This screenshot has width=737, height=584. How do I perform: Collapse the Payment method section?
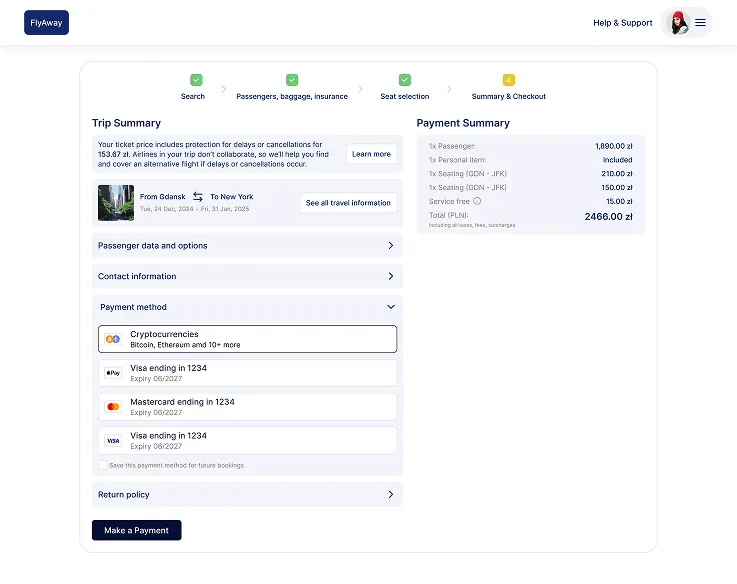click(x=390, y=307)
